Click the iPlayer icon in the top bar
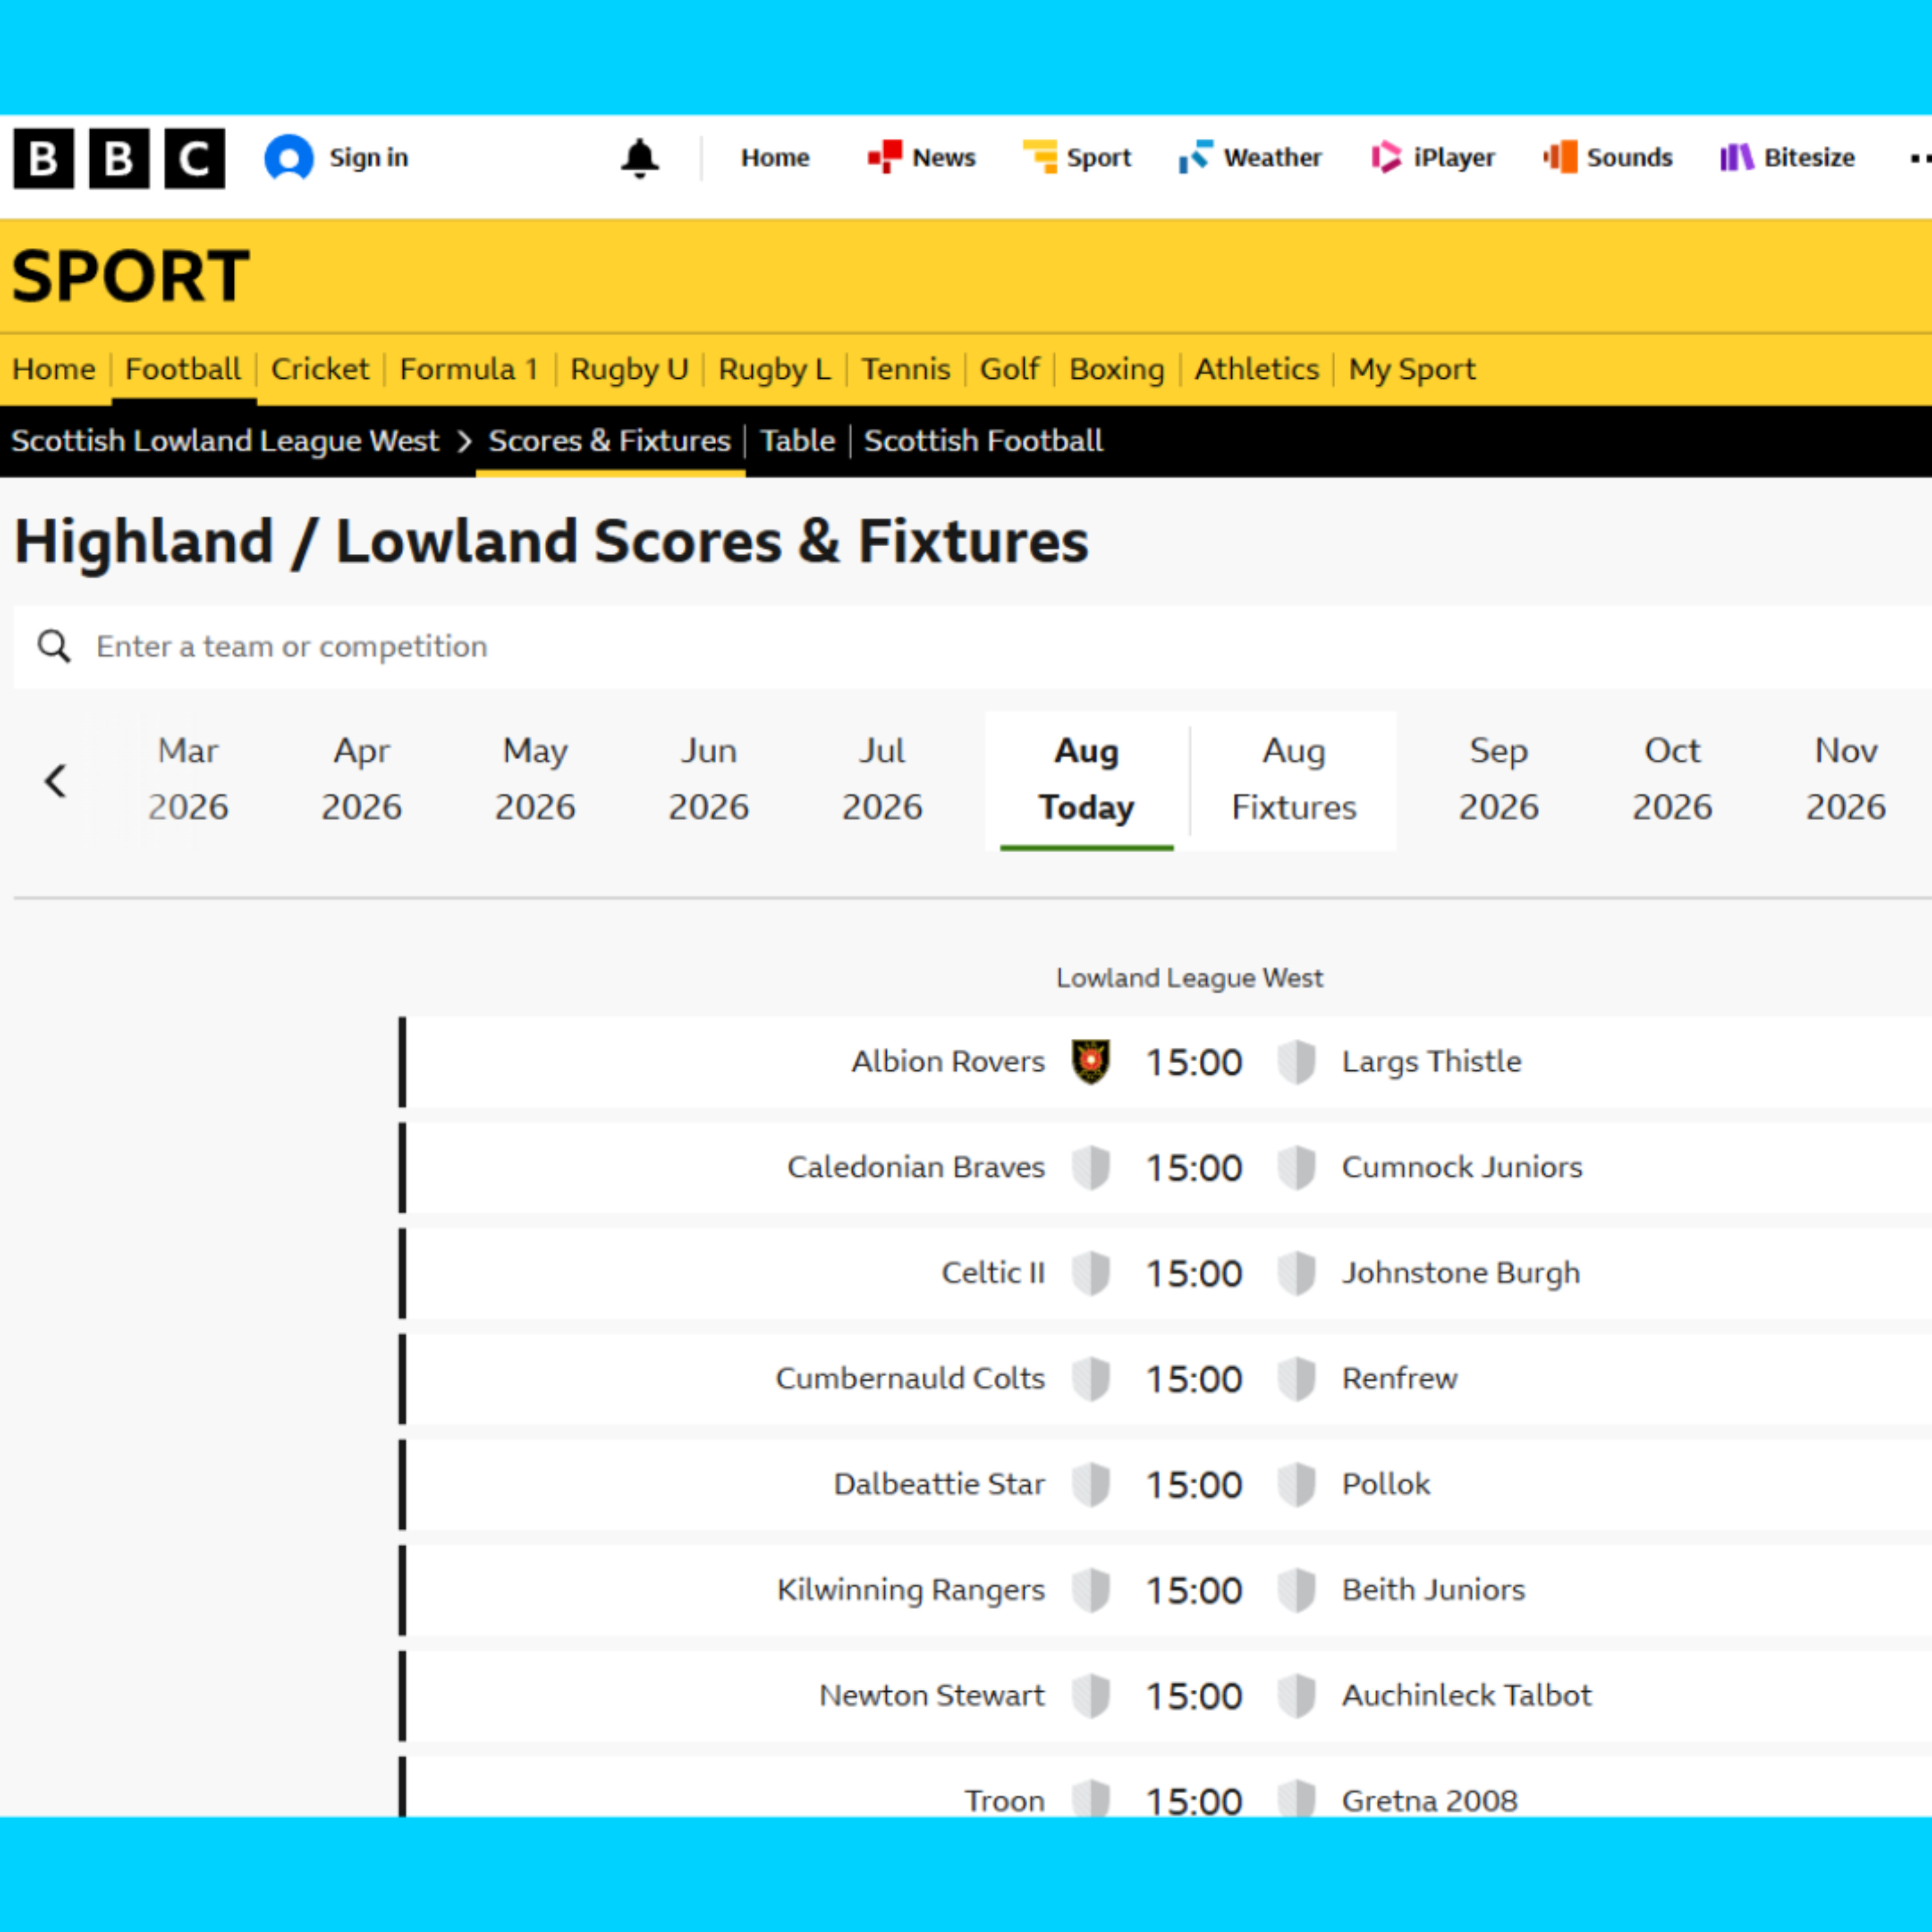Image resolution: width=1932 pixels, height=1932 pixels. pyautogui.click(x=1386, y=157)
